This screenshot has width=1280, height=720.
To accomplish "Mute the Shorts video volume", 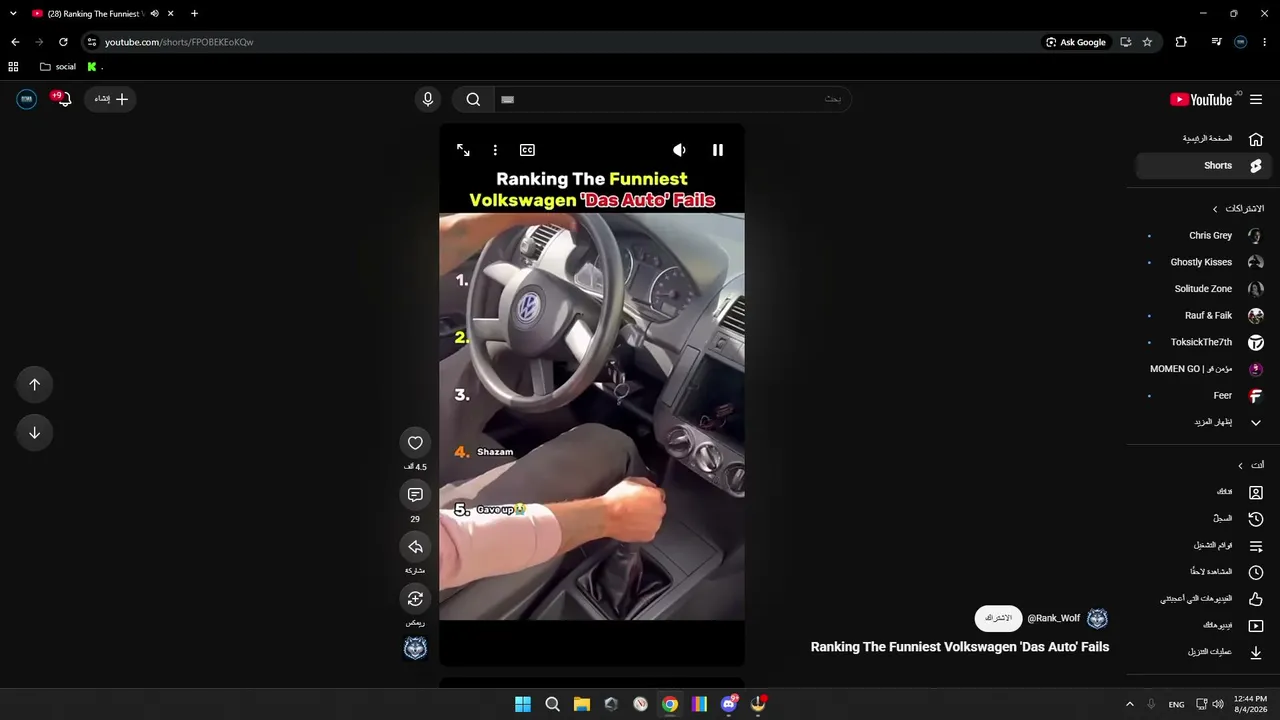I will 679,150.
